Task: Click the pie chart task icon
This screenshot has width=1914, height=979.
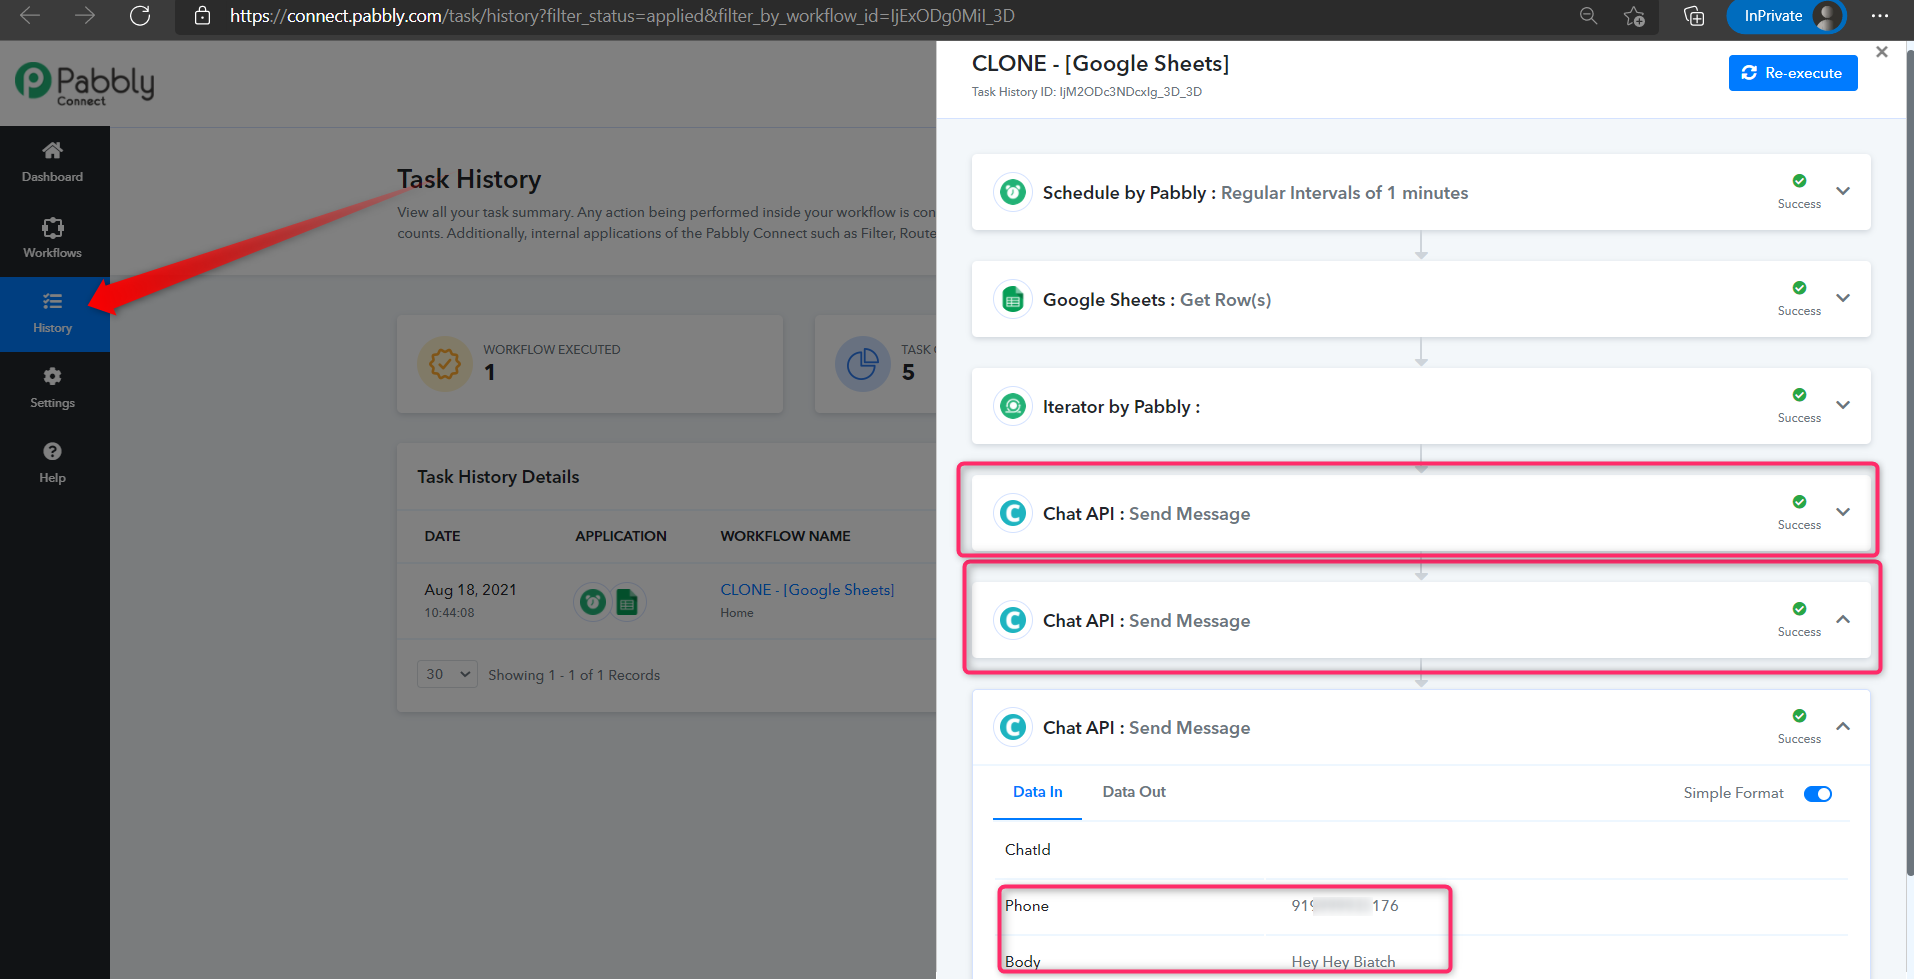Action: pyautogui.click(x=862, y=364)
